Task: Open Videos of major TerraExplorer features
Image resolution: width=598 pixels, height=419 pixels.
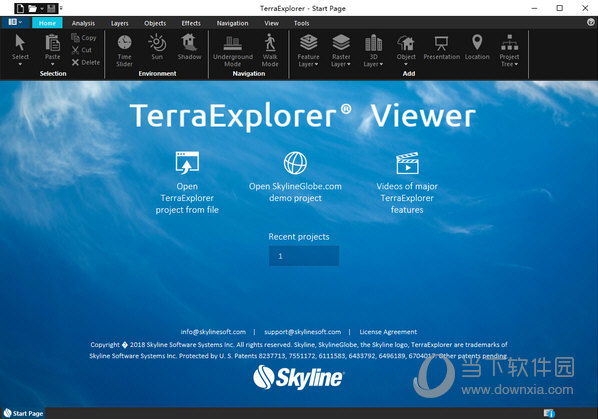Action: click(x=407, y=183)
